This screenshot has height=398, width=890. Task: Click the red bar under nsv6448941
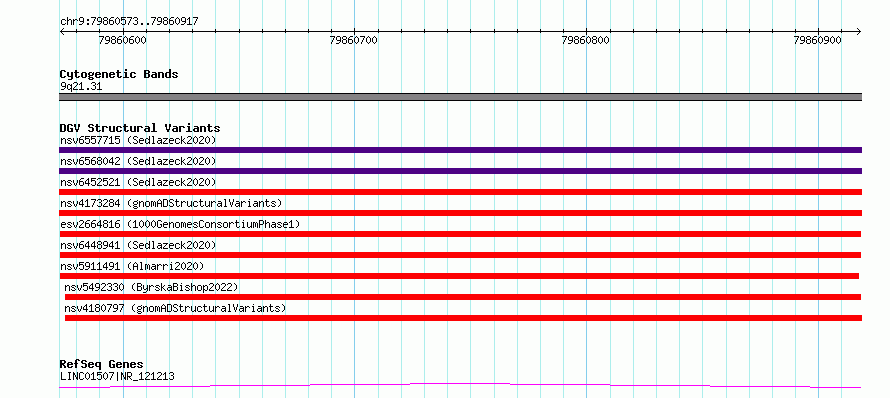point(460,255)
